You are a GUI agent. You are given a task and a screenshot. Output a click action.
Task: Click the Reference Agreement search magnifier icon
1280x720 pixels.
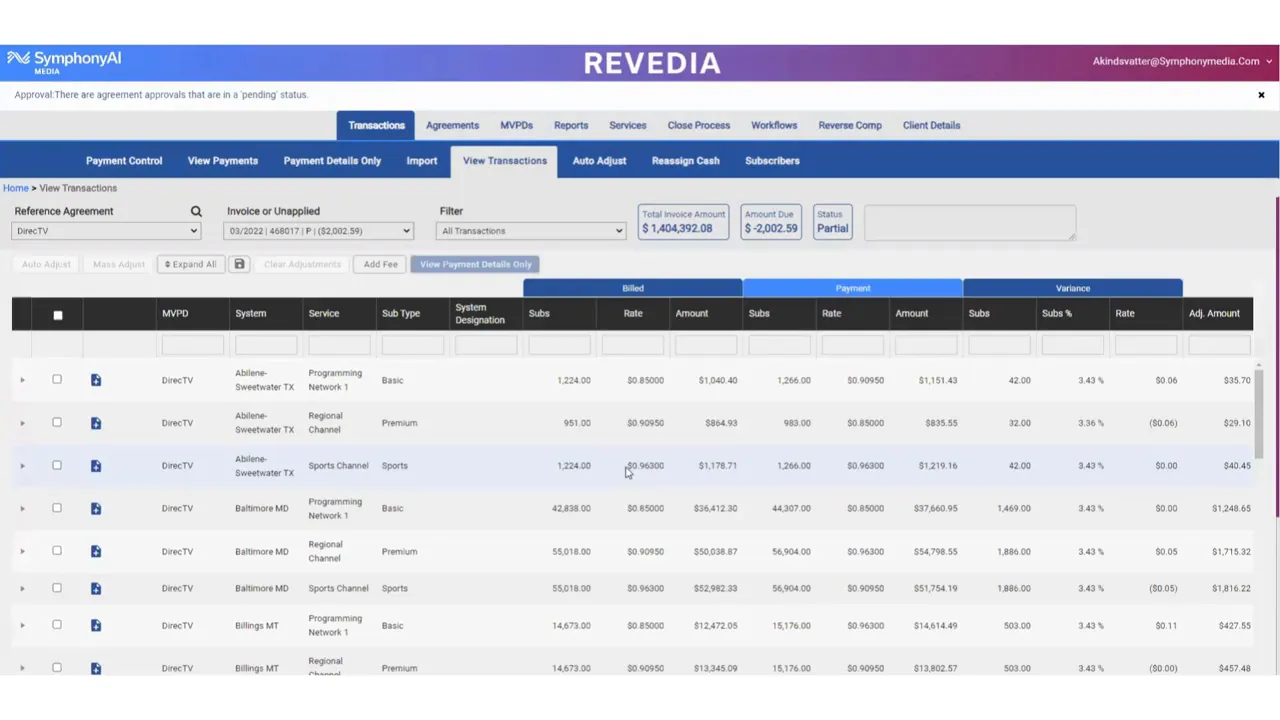coord(196,211)
